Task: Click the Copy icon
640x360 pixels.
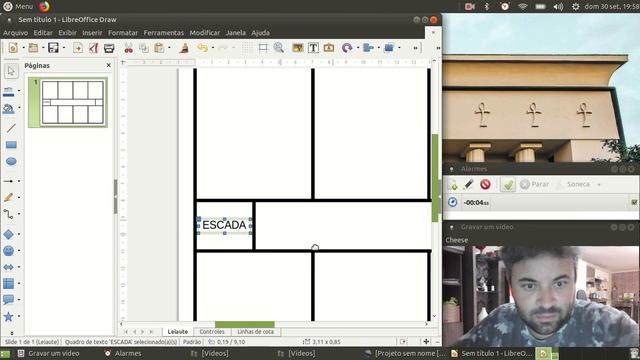Action: (143, 48)
